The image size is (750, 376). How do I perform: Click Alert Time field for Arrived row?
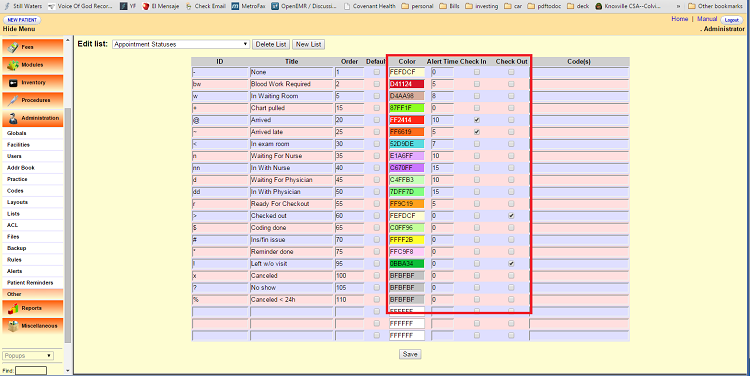[442, 120]
